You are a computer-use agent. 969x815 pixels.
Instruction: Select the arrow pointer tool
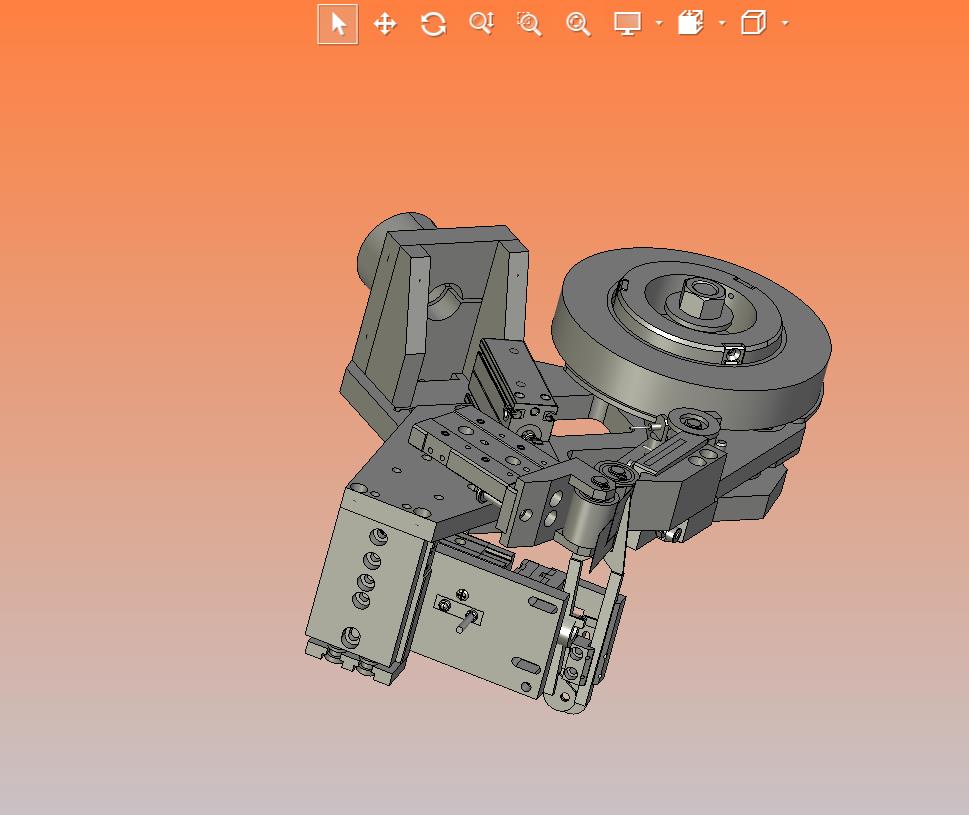tap(337, 24)
